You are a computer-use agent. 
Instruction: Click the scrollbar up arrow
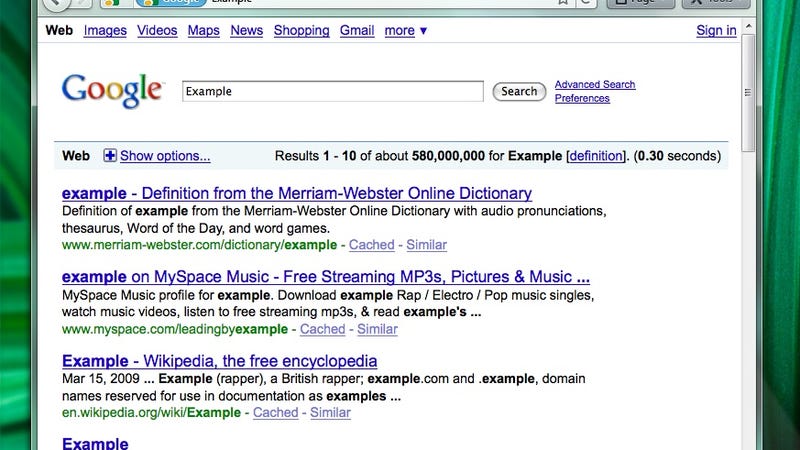(748, 26)
